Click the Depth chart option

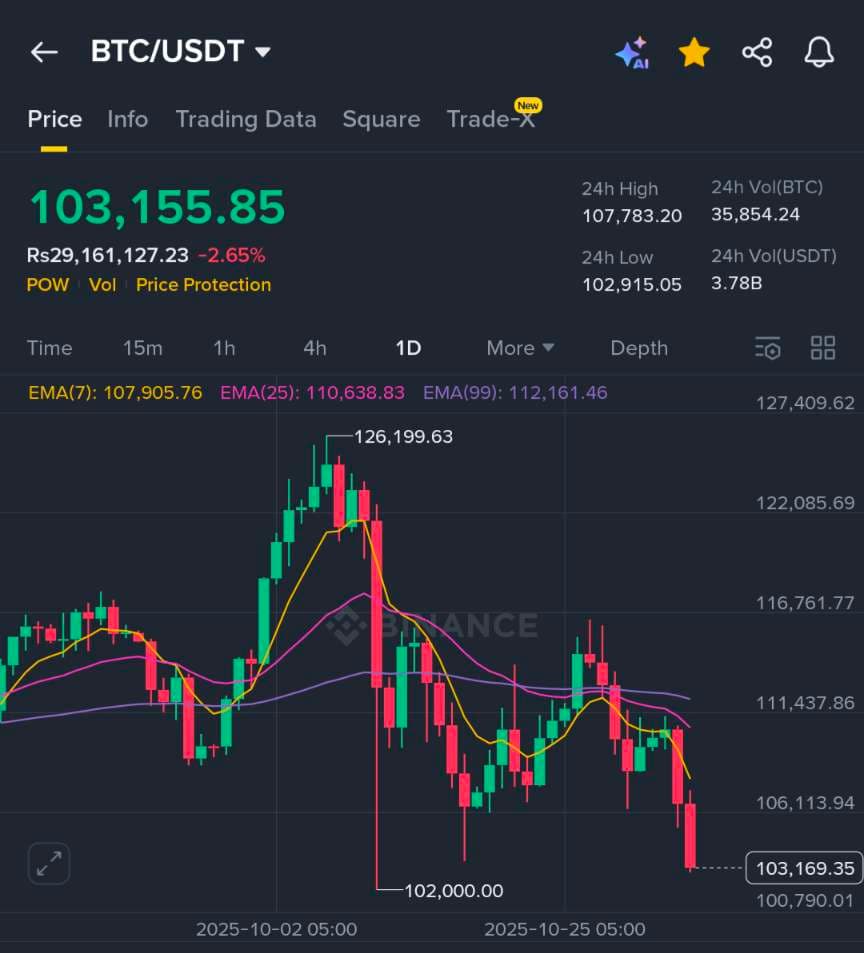[639, 348]
